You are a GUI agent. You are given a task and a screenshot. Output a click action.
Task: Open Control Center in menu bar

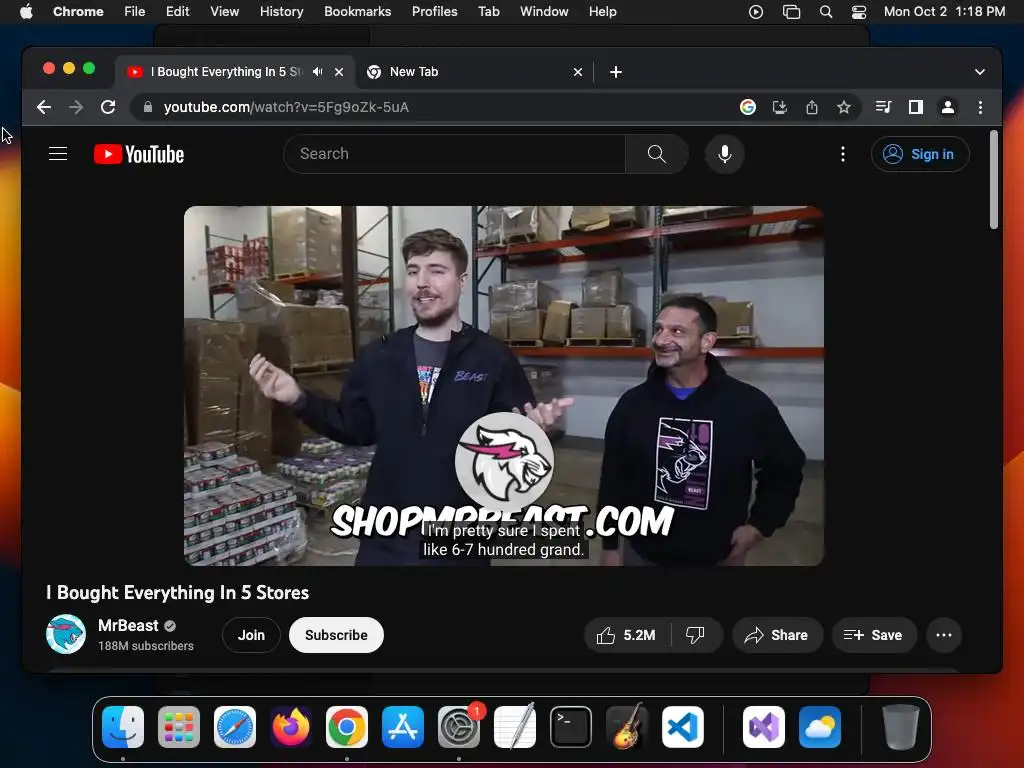coord(859,12)
